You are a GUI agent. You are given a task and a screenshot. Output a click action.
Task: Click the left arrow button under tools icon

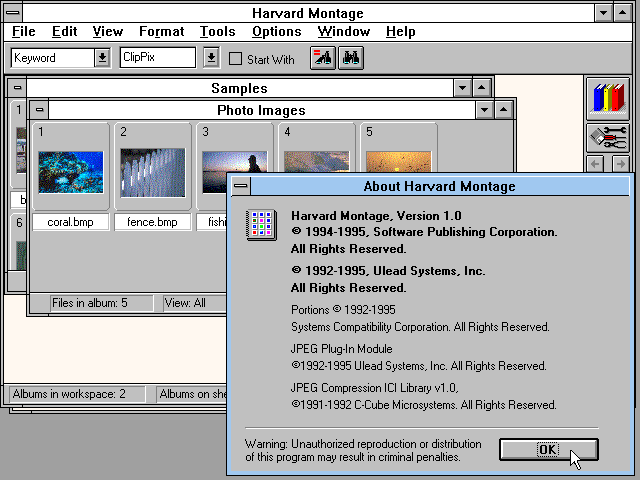tap(597, 164)
